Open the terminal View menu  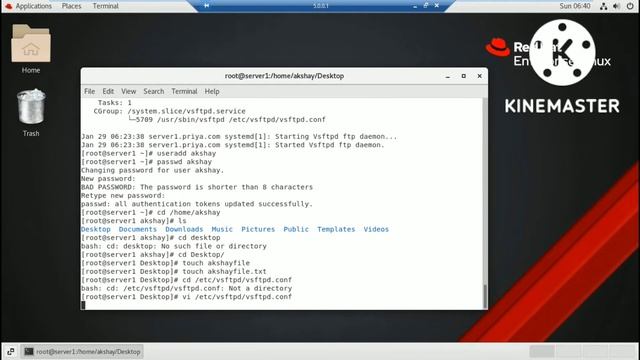tap(128, 91)
